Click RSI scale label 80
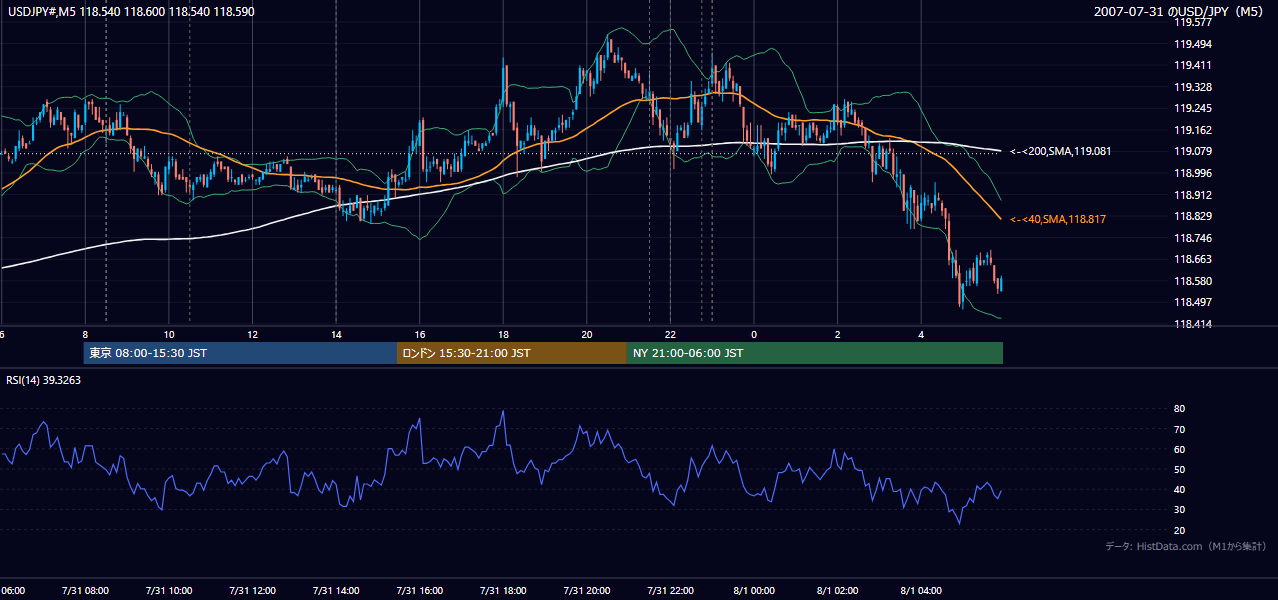The width and height of the screenshot is (1278, 600). tap(1179, 409)
